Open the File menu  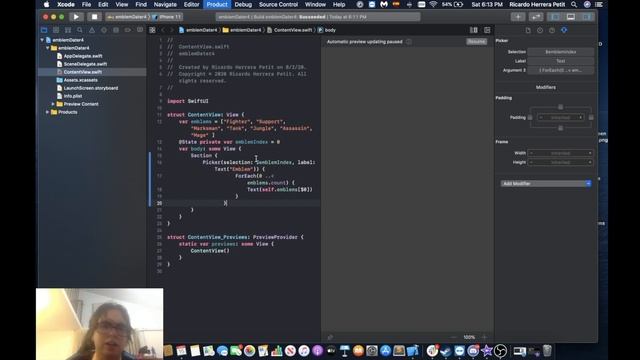pyautogui.click(x=87, y=4)
